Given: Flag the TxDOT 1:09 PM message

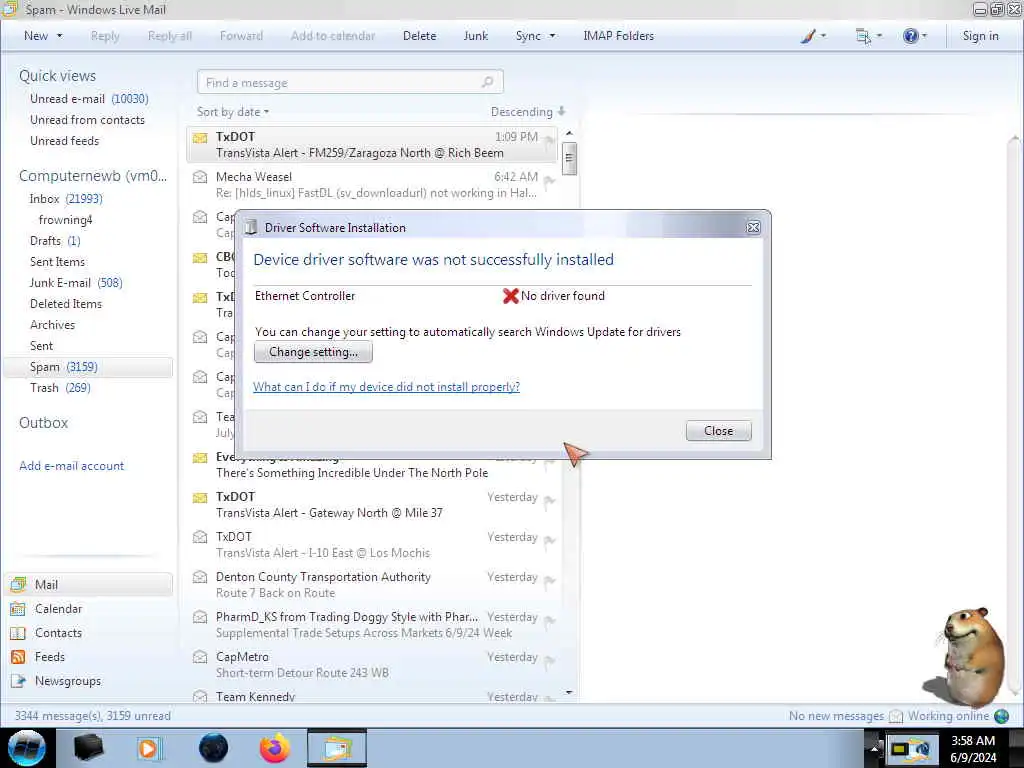Looking at the screenshot, I should click(x=549, y=140).
